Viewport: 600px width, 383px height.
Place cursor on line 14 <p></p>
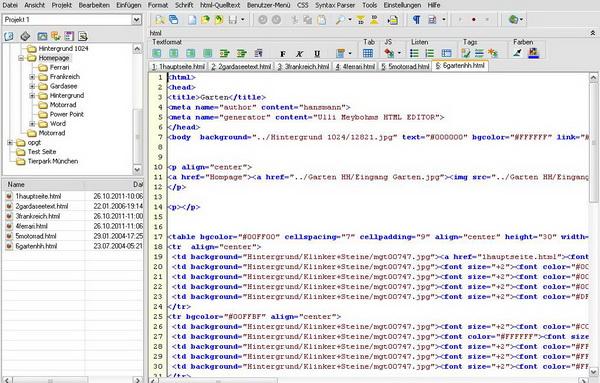pyautogui.click(x=184, y=207)
